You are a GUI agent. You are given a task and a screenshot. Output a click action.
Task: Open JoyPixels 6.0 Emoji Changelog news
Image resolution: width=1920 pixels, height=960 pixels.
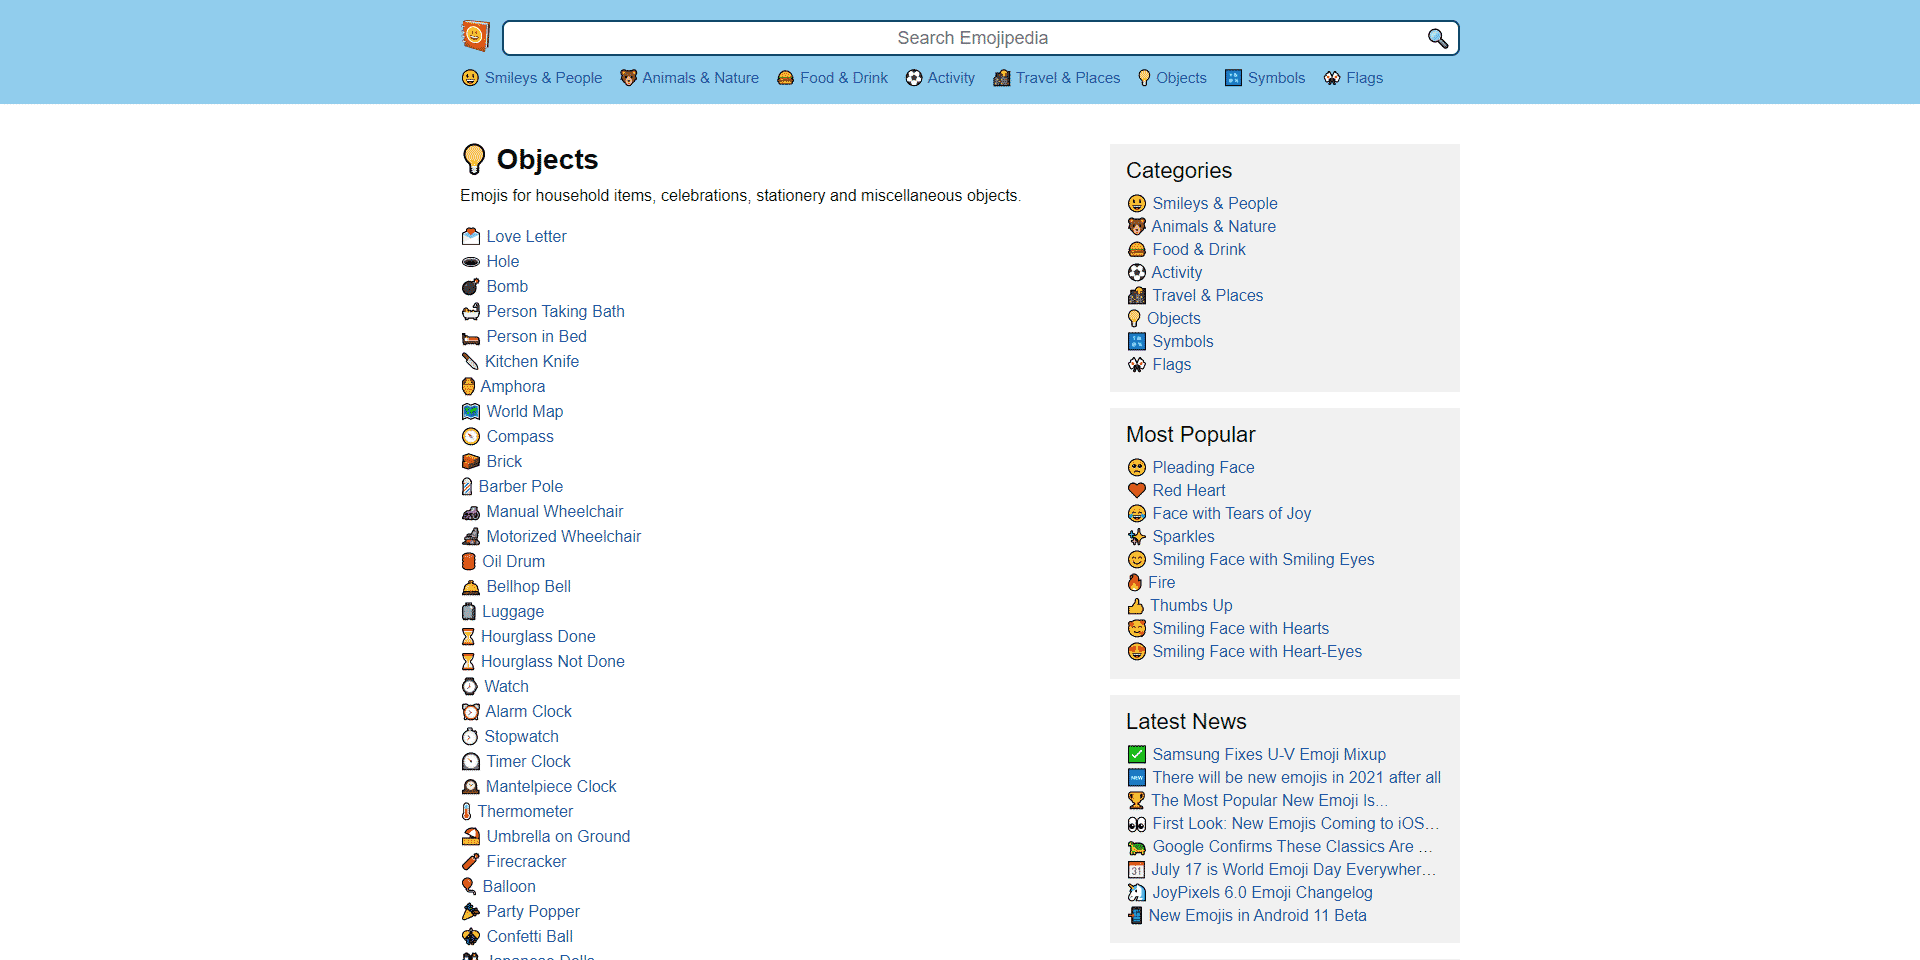(1262, 893)
